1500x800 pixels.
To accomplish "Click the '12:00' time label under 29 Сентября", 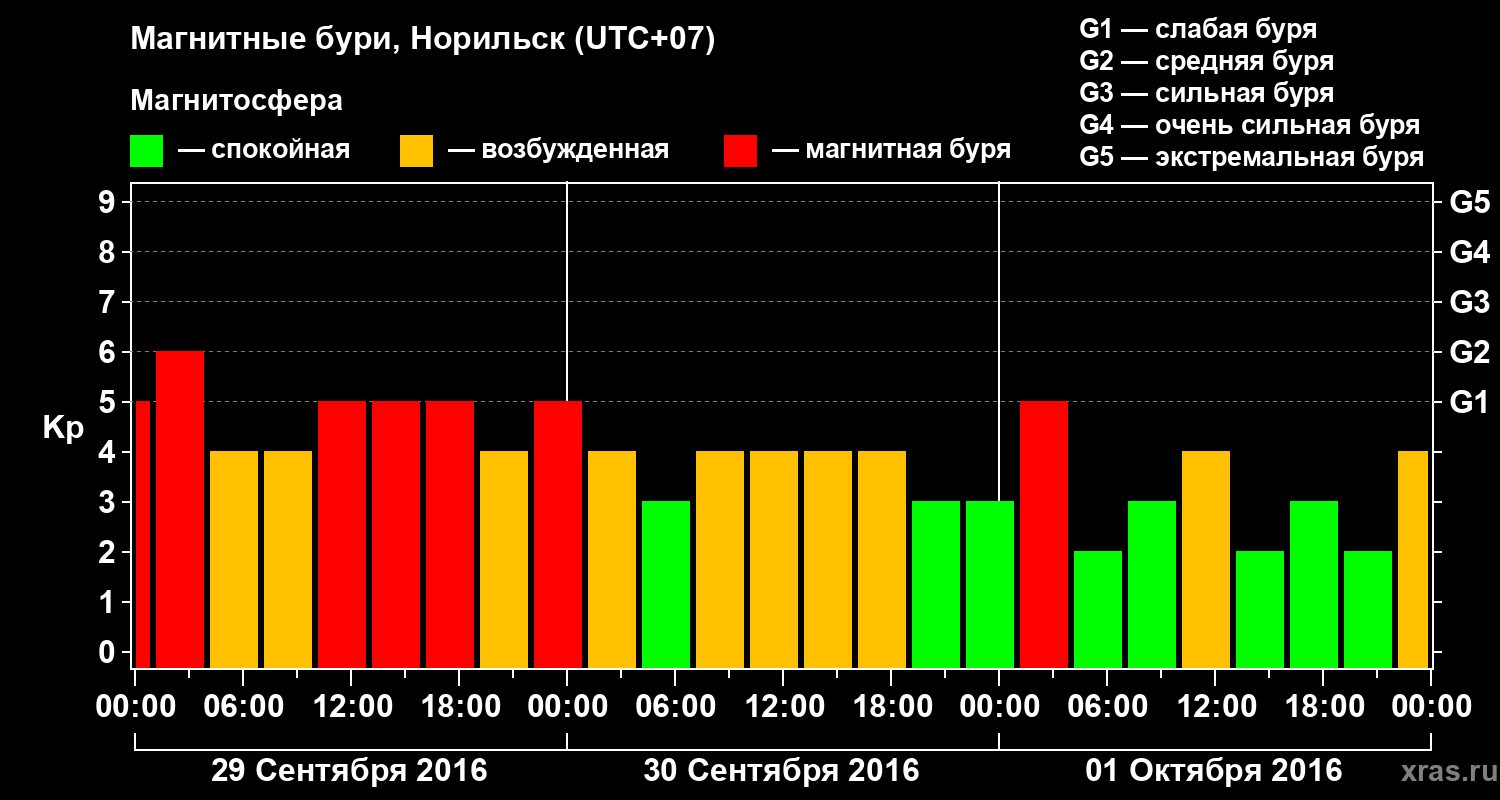I will (355, 707).
